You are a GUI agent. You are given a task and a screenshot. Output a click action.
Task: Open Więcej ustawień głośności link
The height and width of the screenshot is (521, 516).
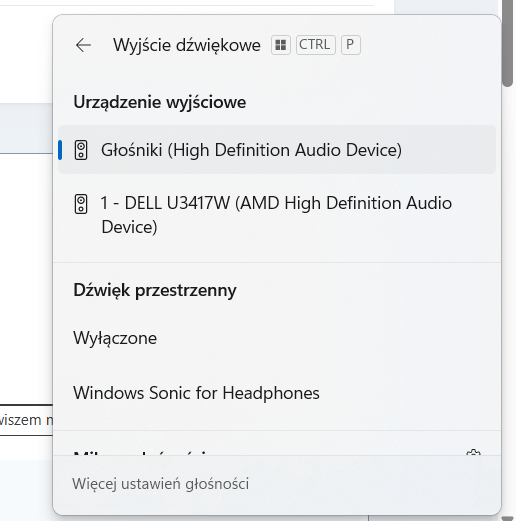(x=161, y=484)
